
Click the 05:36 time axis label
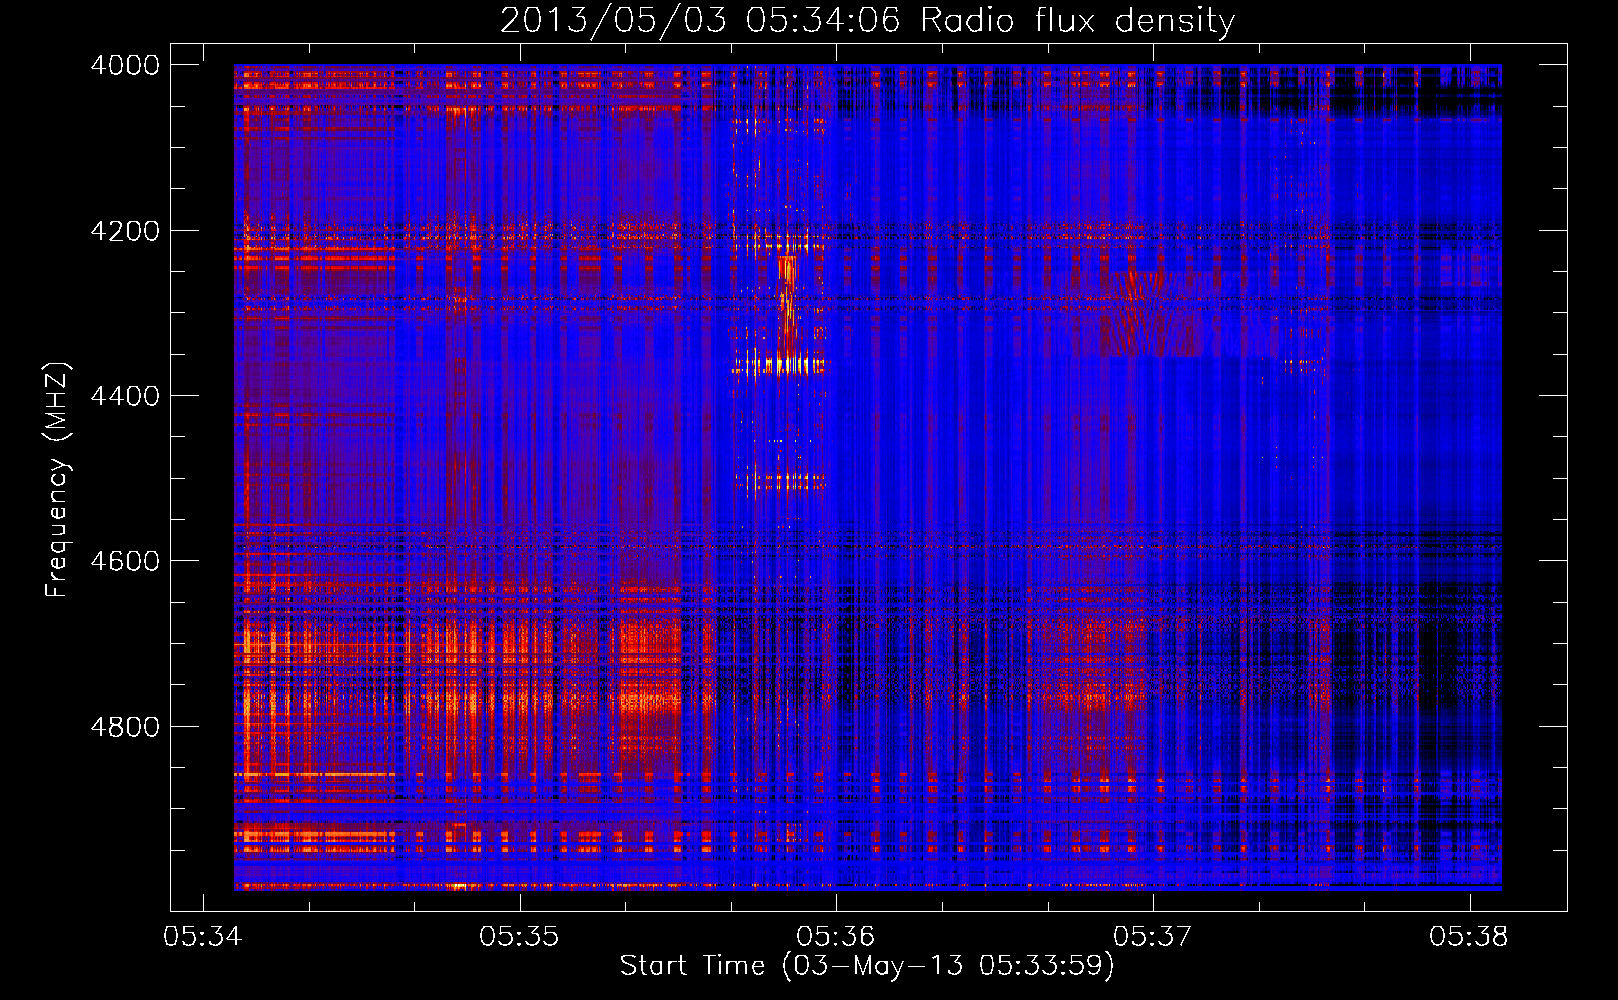click(x=836, y=937)
